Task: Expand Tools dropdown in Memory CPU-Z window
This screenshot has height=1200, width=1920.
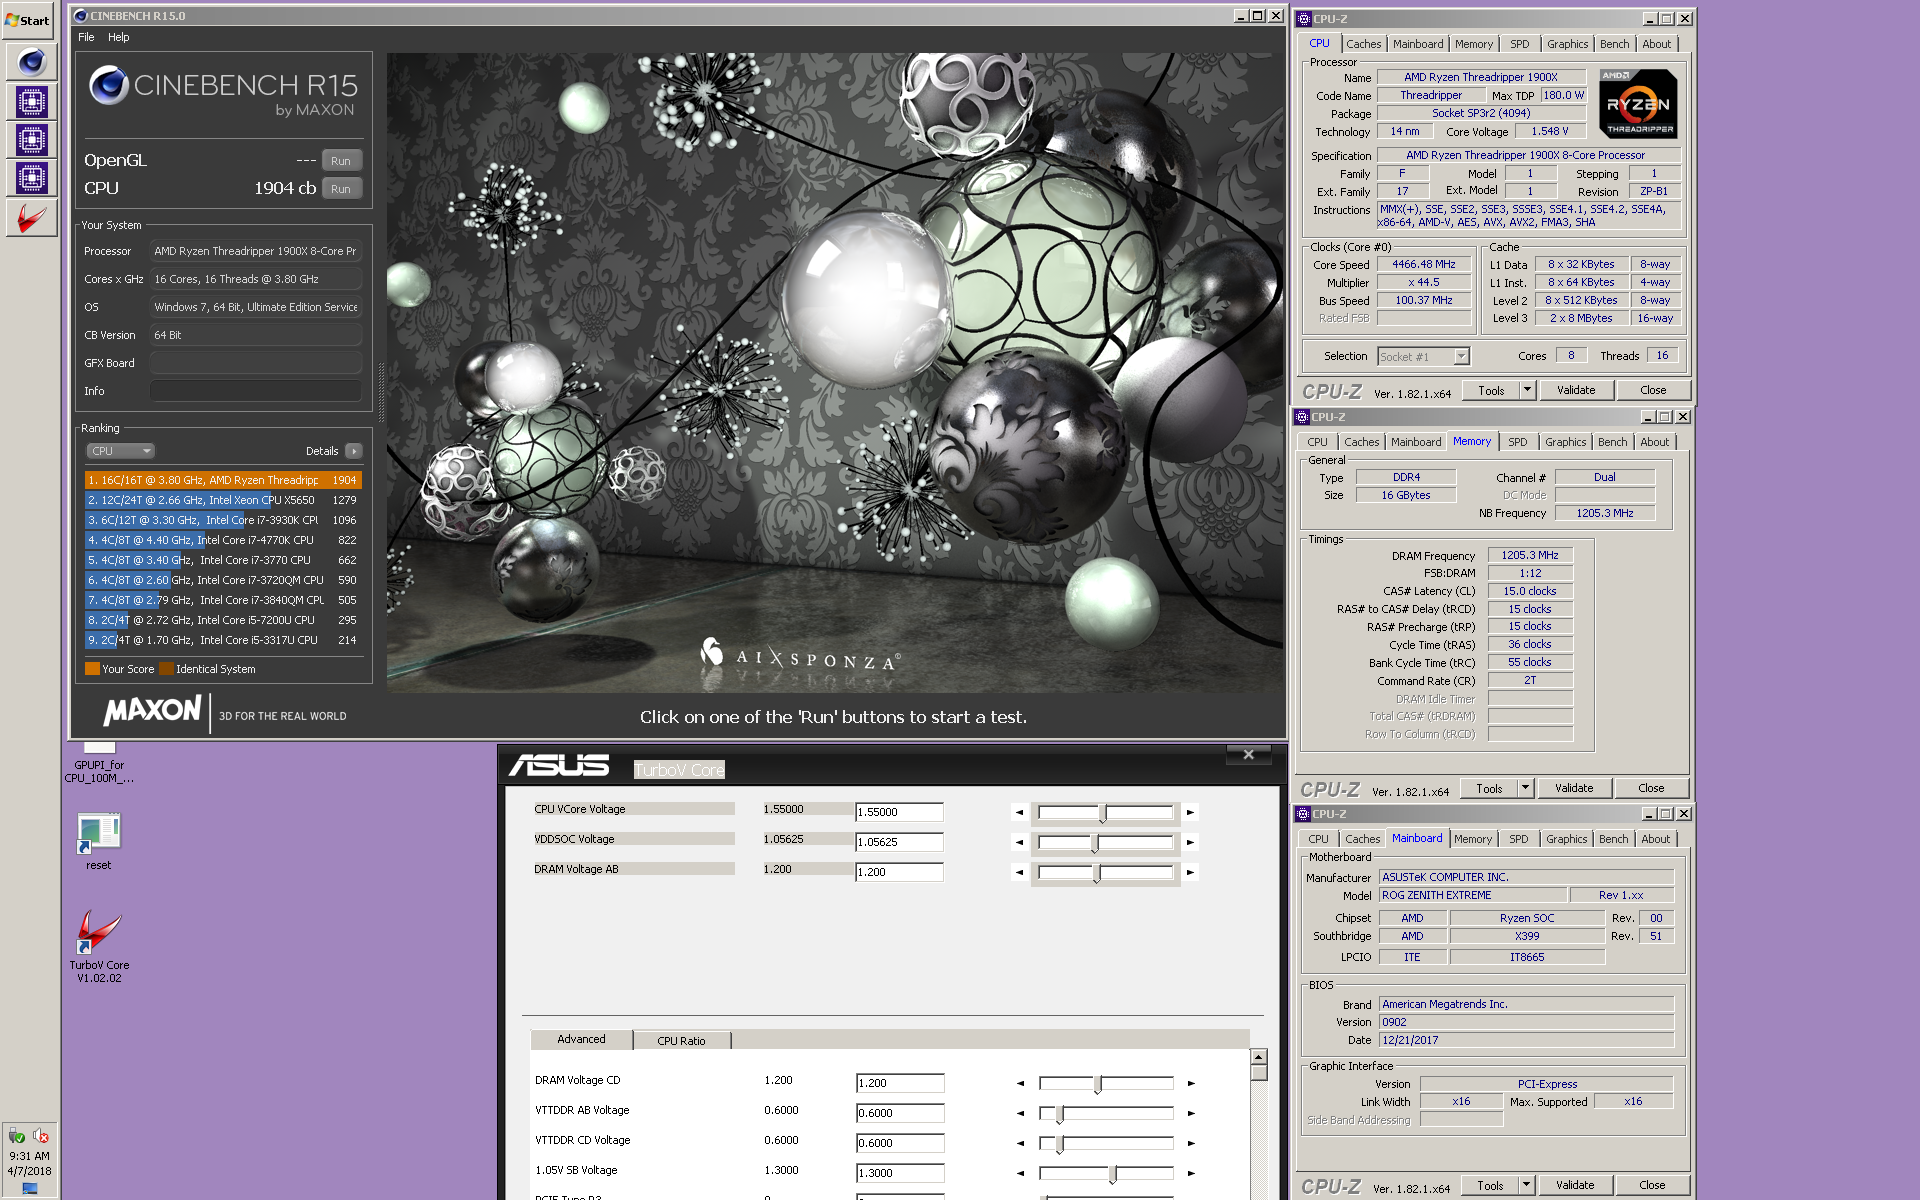Action: [x=1525, y=788]
